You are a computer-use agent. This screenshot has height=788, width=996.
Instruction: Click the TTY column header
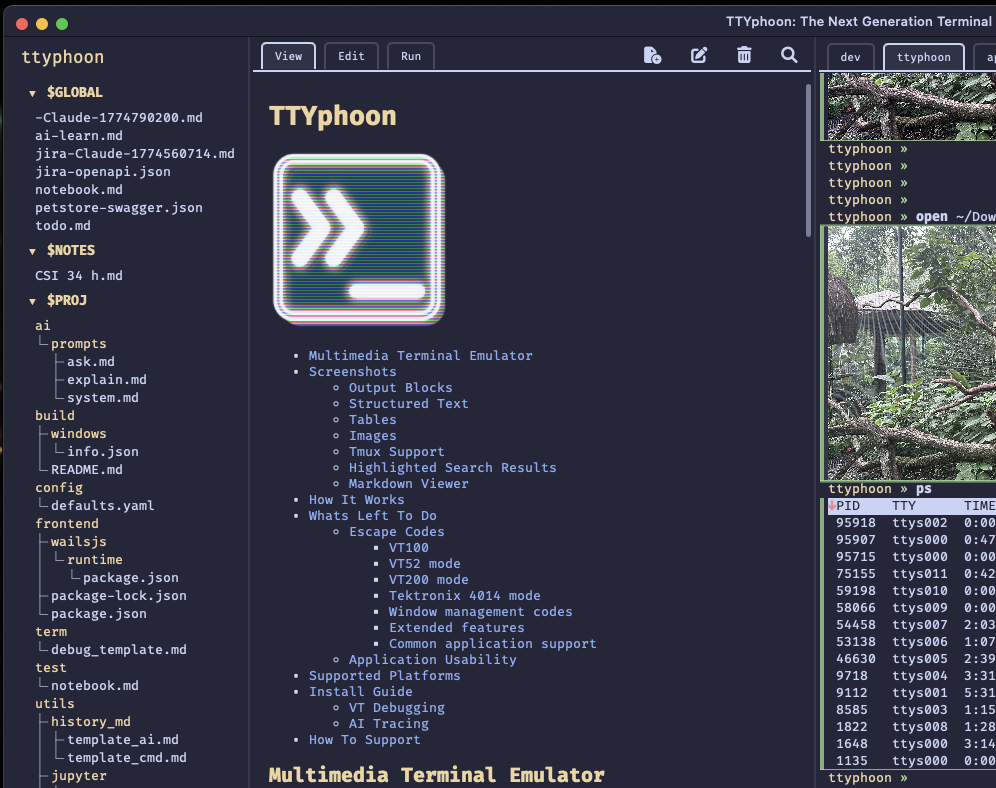click(x=904, y=505)
